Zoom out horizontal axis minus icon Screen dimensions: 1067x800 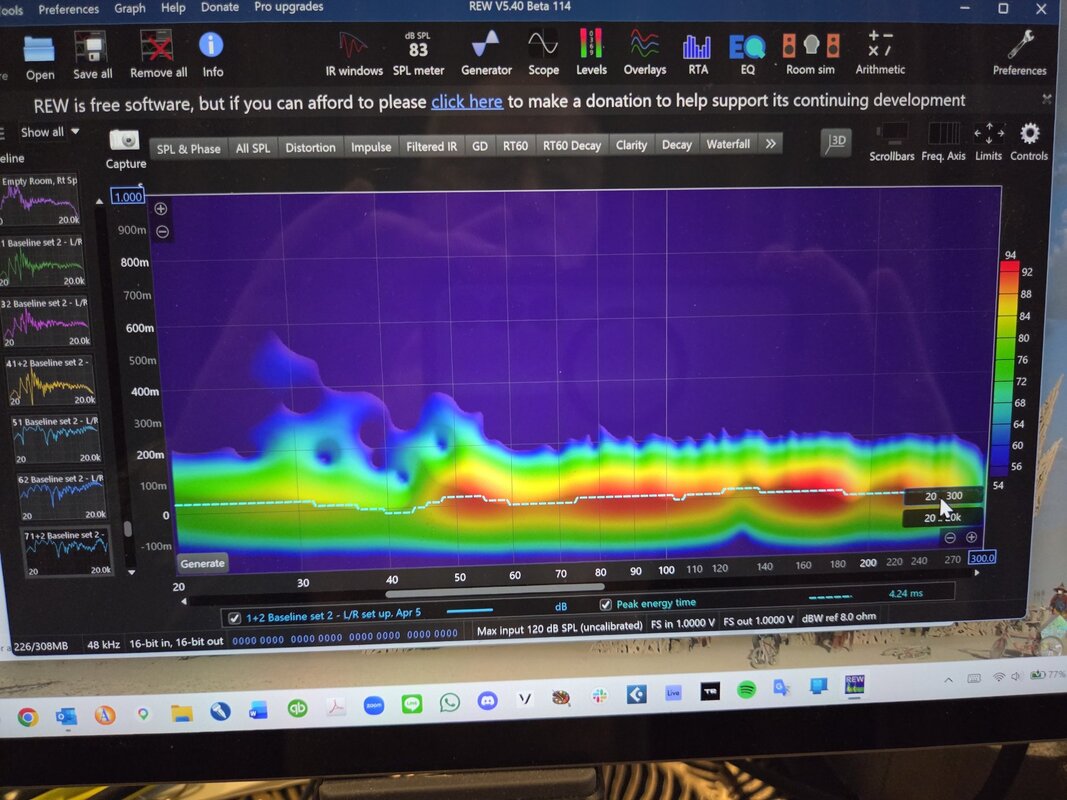[950, 538]
